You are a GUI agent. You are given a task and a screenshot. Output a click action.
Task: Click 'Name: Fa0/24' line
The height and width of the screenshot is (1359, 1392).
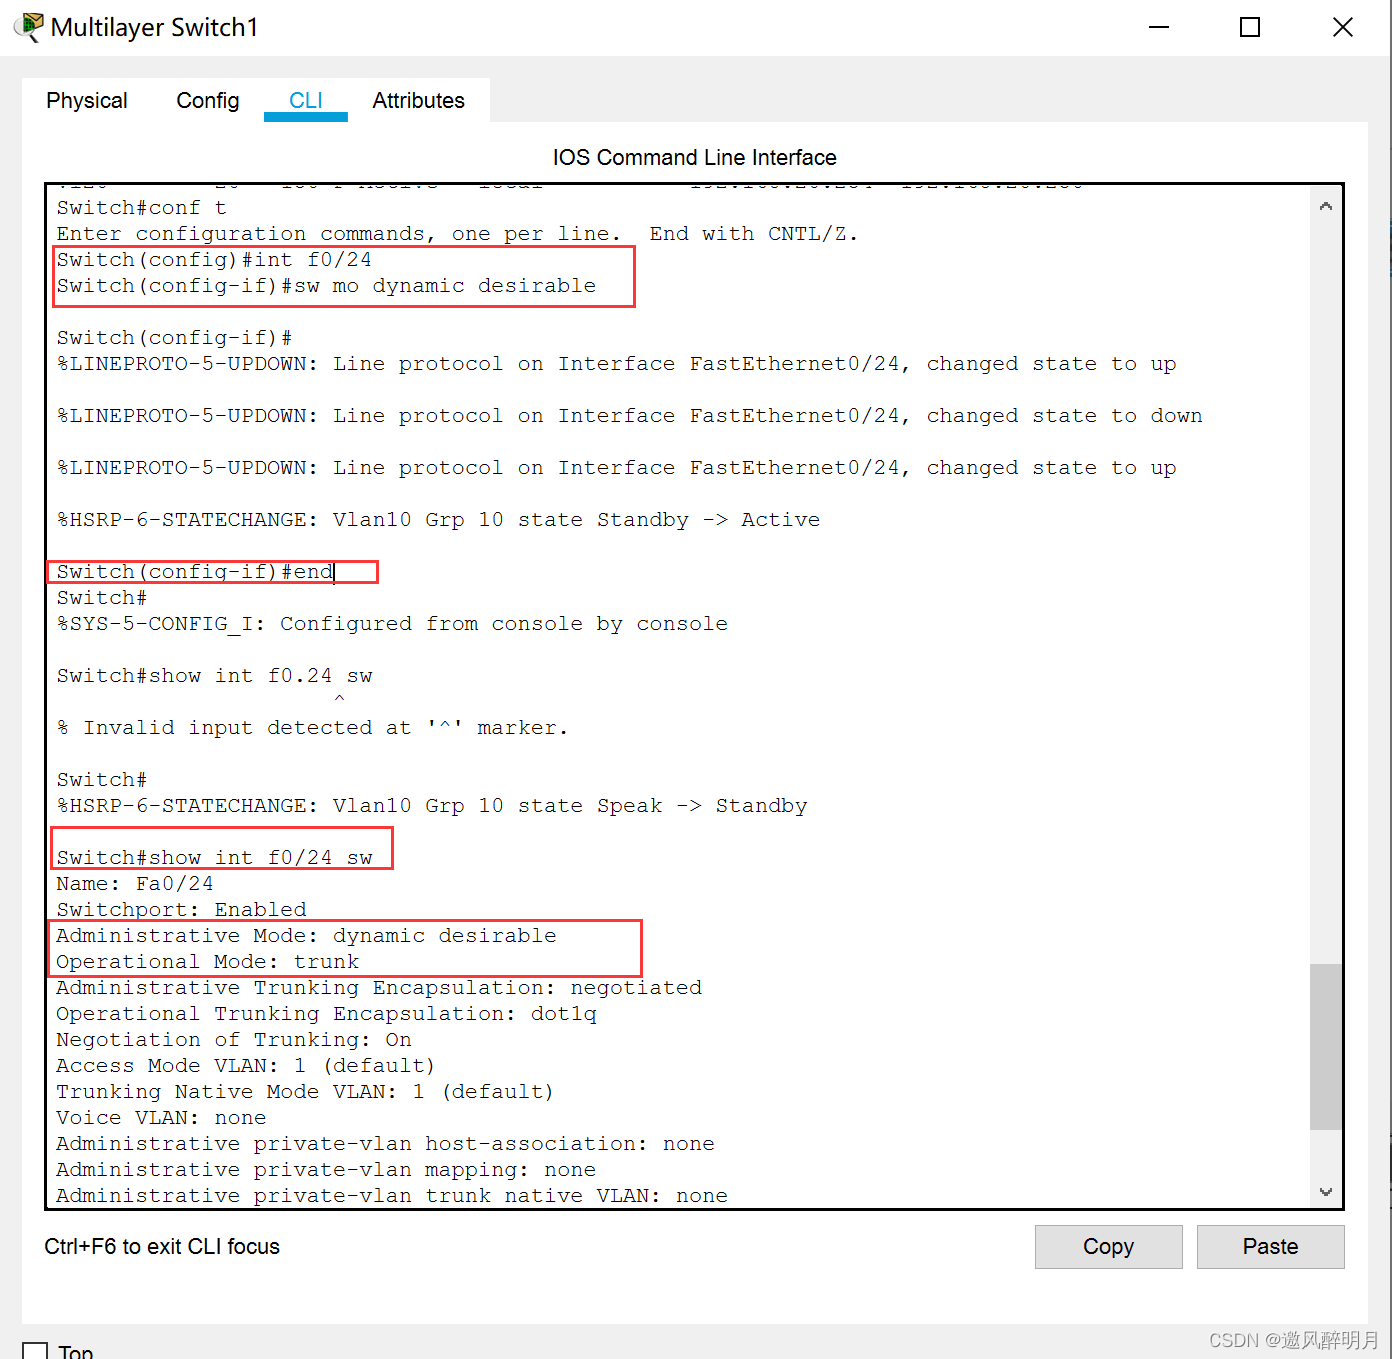(135, 883)
